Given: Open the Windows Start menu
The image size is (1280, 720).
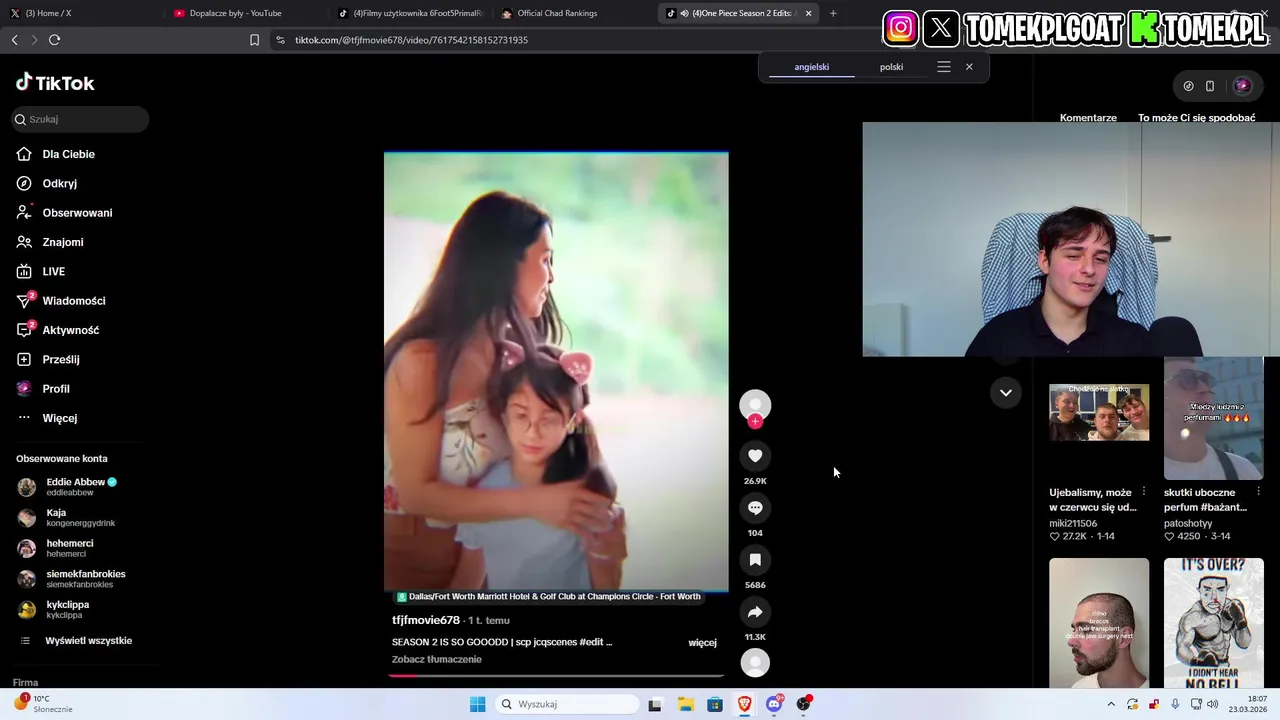Looking at the screenshot, I should [x=478, y=704].
